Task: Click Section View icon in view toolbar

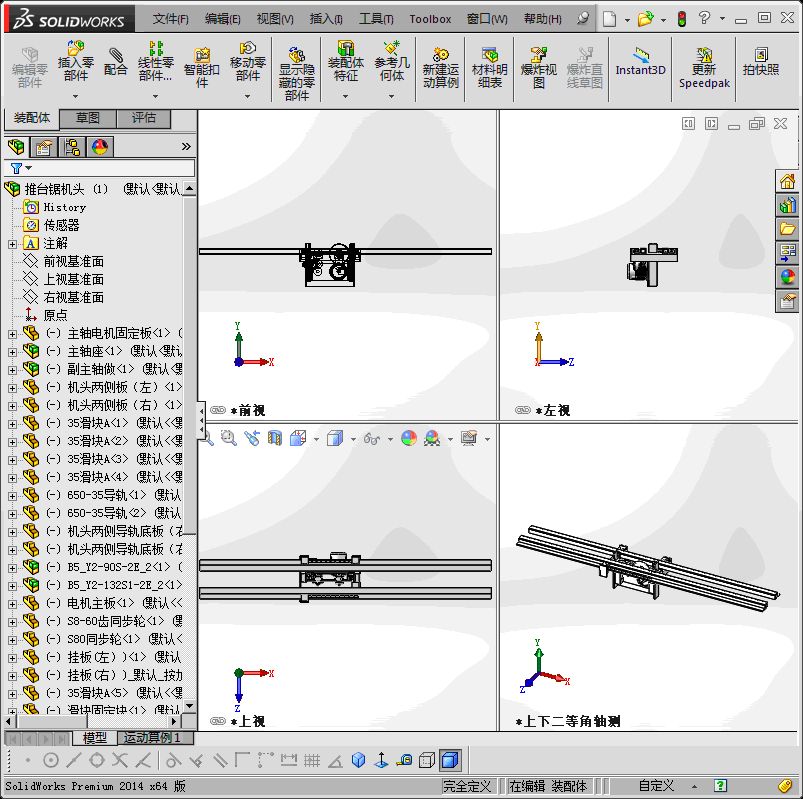Action: pyautogui.click(x=274, y=438)
